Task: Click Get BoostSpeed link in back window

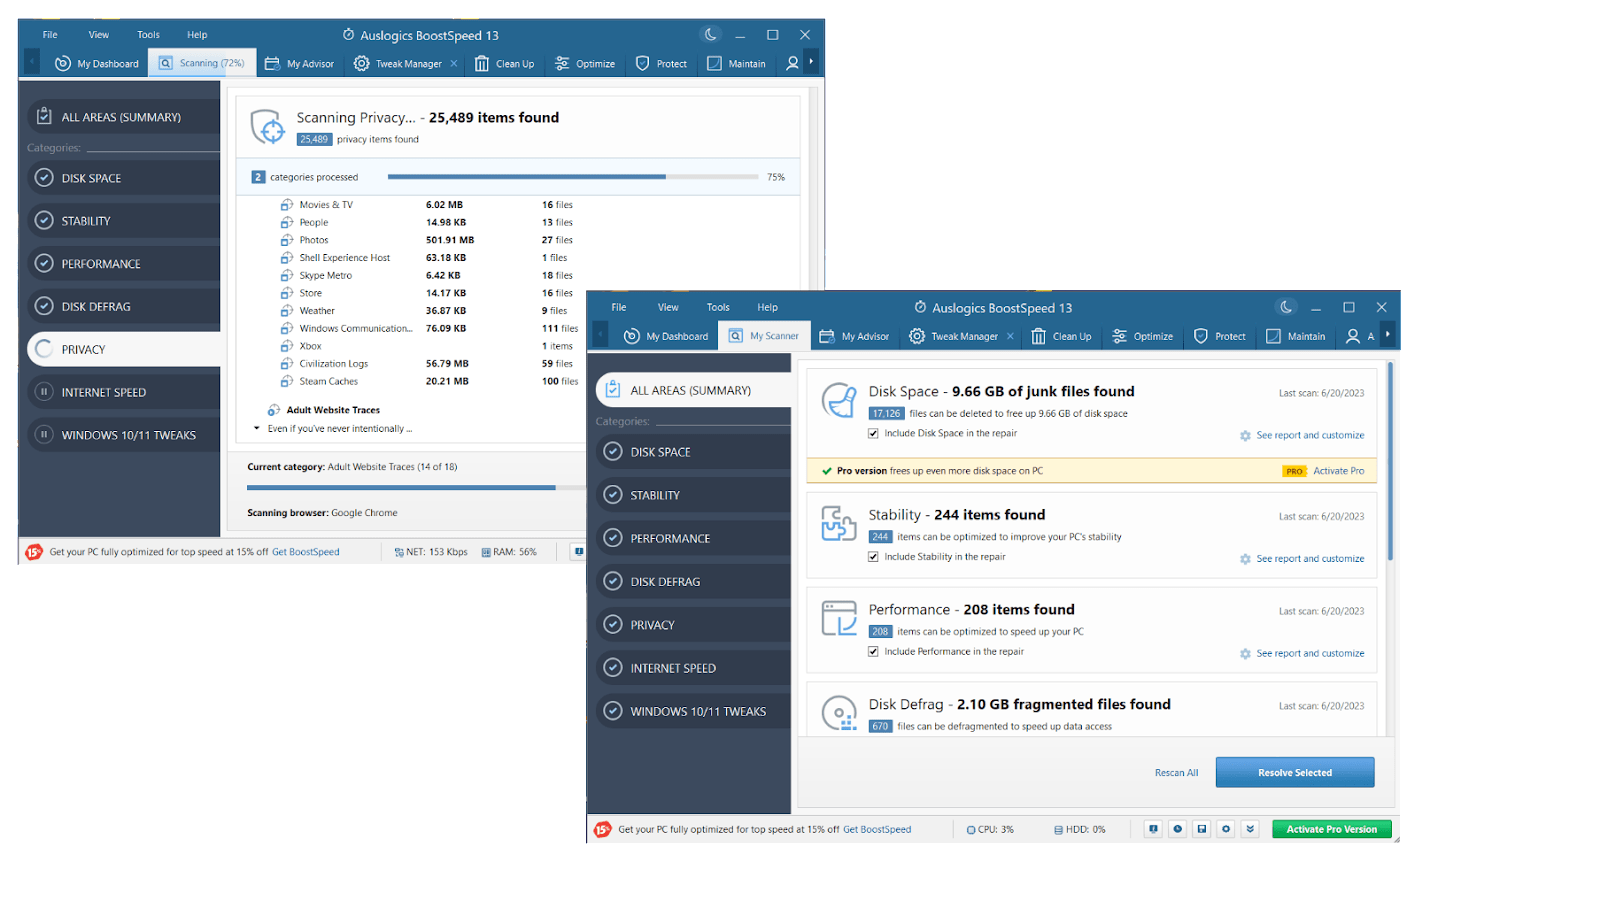Action: pos(306,552)
